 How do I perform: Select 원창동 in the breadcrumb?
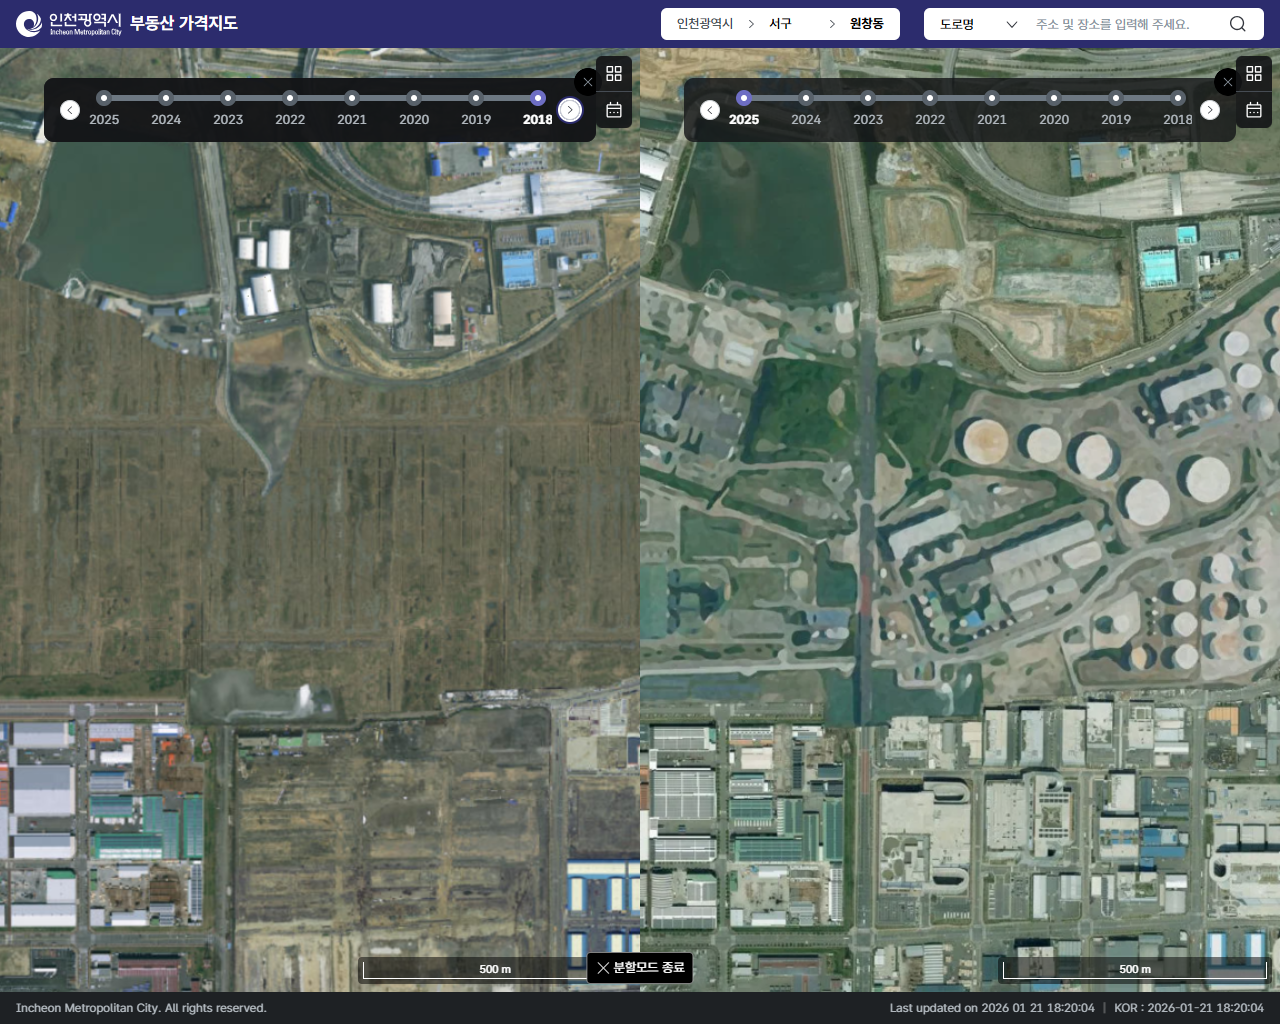click(866, 24)
